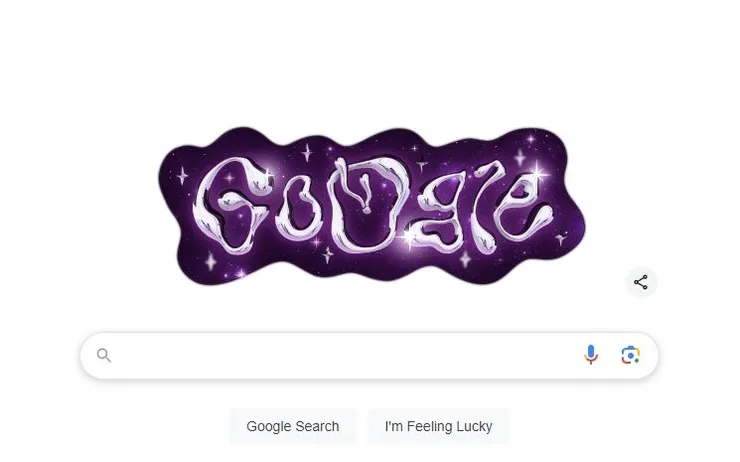Click the silver letter l in doodle
Screen dimensions: 740x462
[484, 208]
